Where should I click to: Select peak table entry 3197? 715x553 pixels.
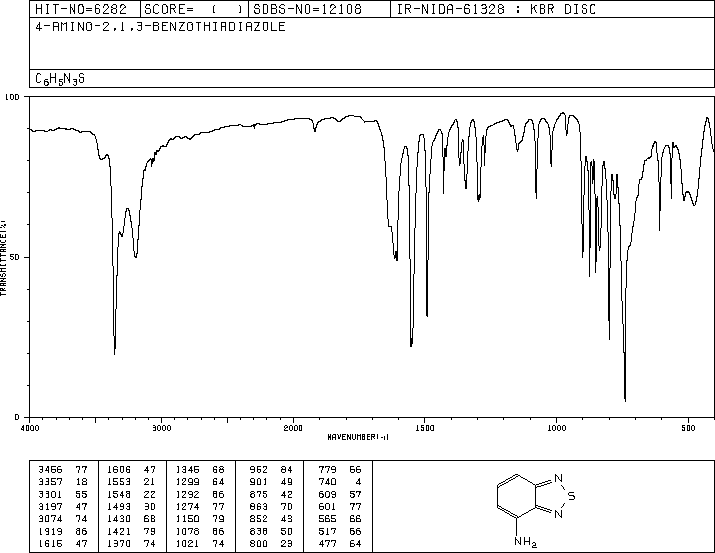63,506
